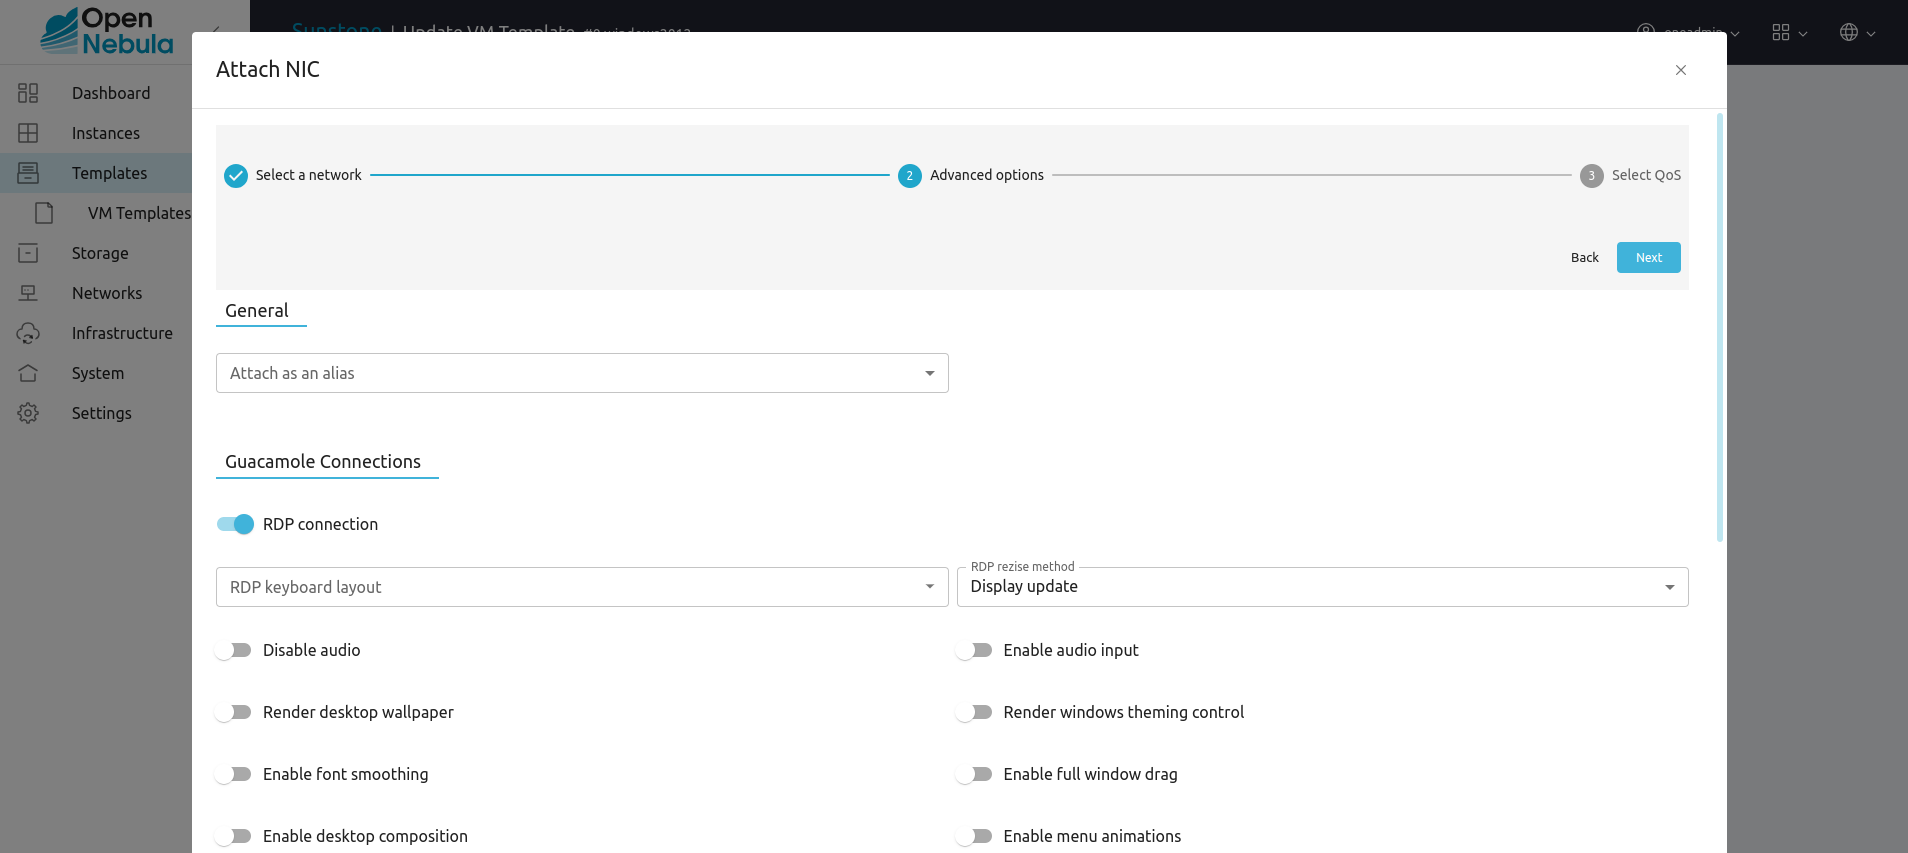Select VM Templates submenu item
Viewport: 1908px width, 853px height.
tap(139, 213)
